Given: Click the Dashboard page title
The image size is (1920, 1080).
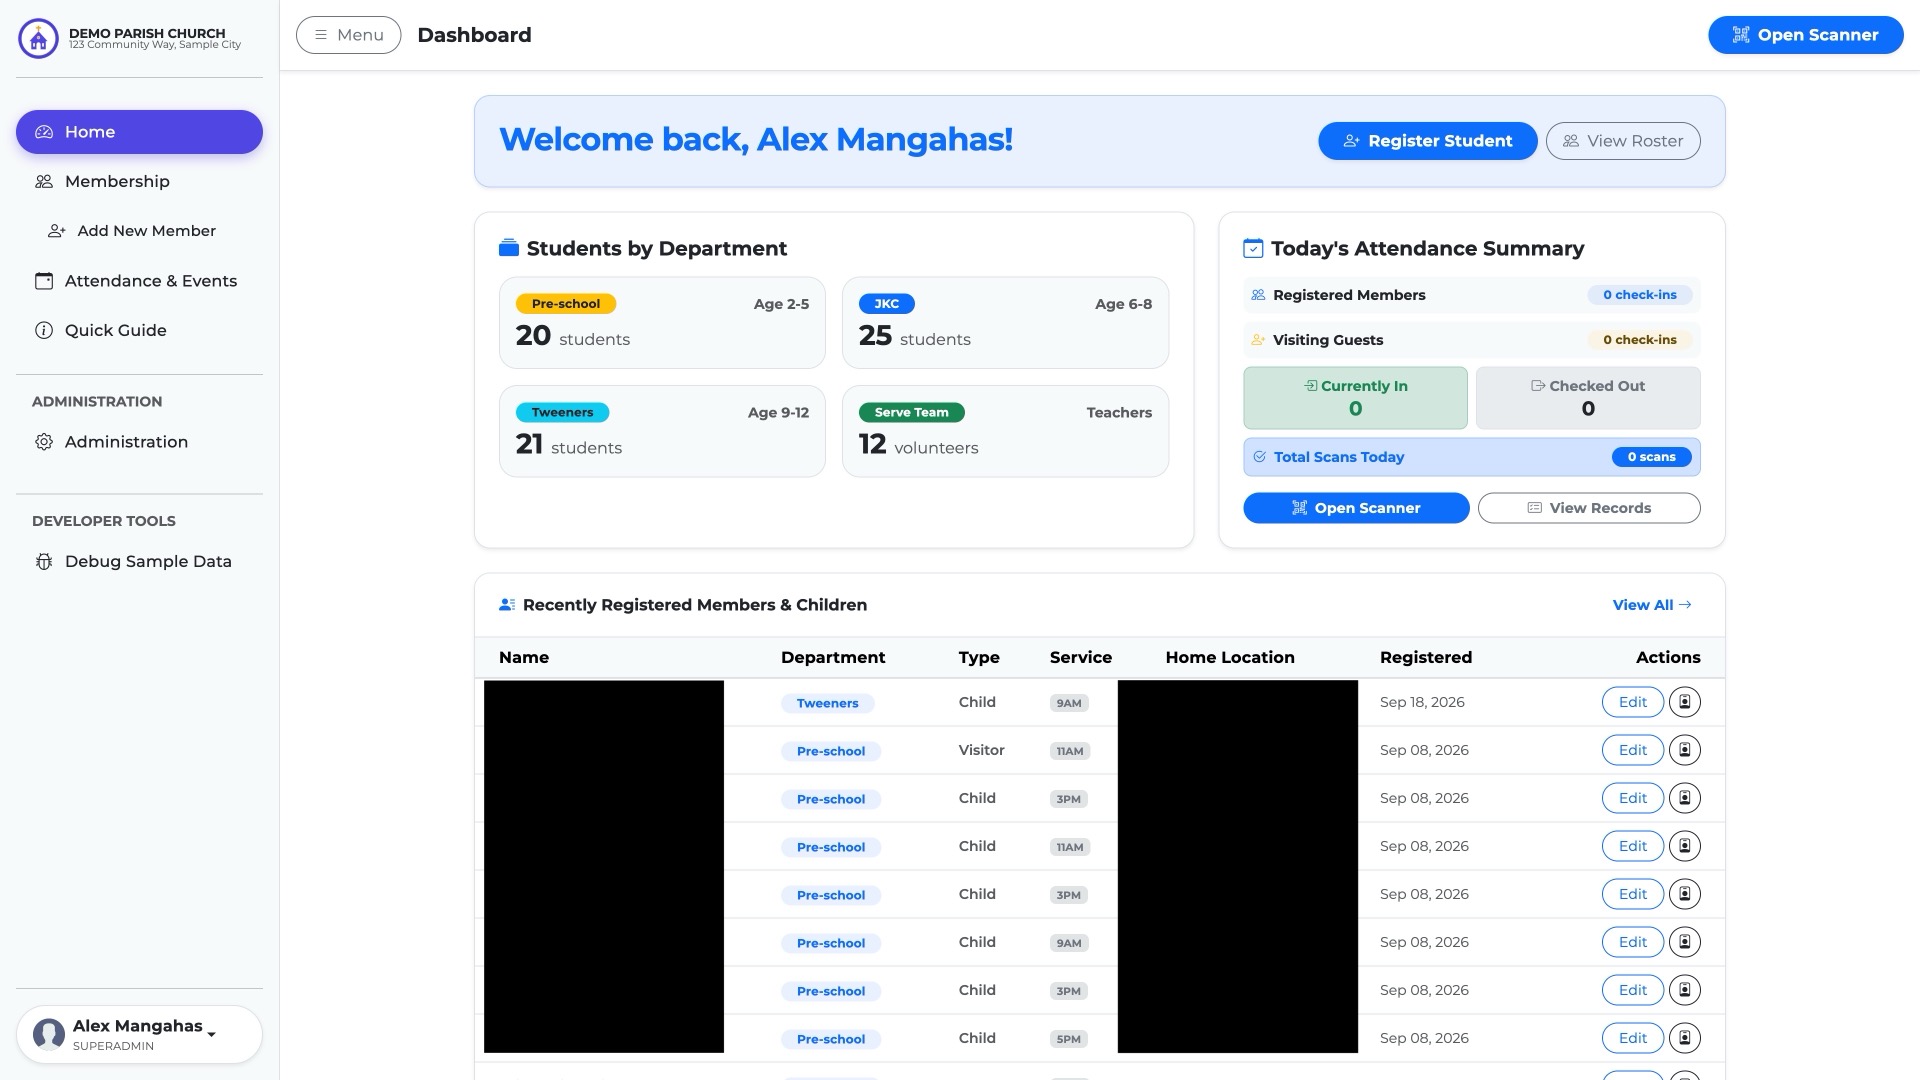Looking at the screenshot, I should pyautogui.click(x=474, y=35).
